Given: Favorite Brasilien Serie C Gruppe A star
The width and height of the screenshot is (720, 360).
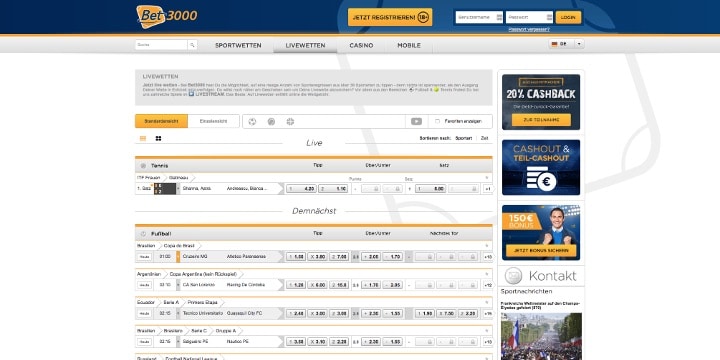Looking at the screenshot, I should (x=486, y=331).
